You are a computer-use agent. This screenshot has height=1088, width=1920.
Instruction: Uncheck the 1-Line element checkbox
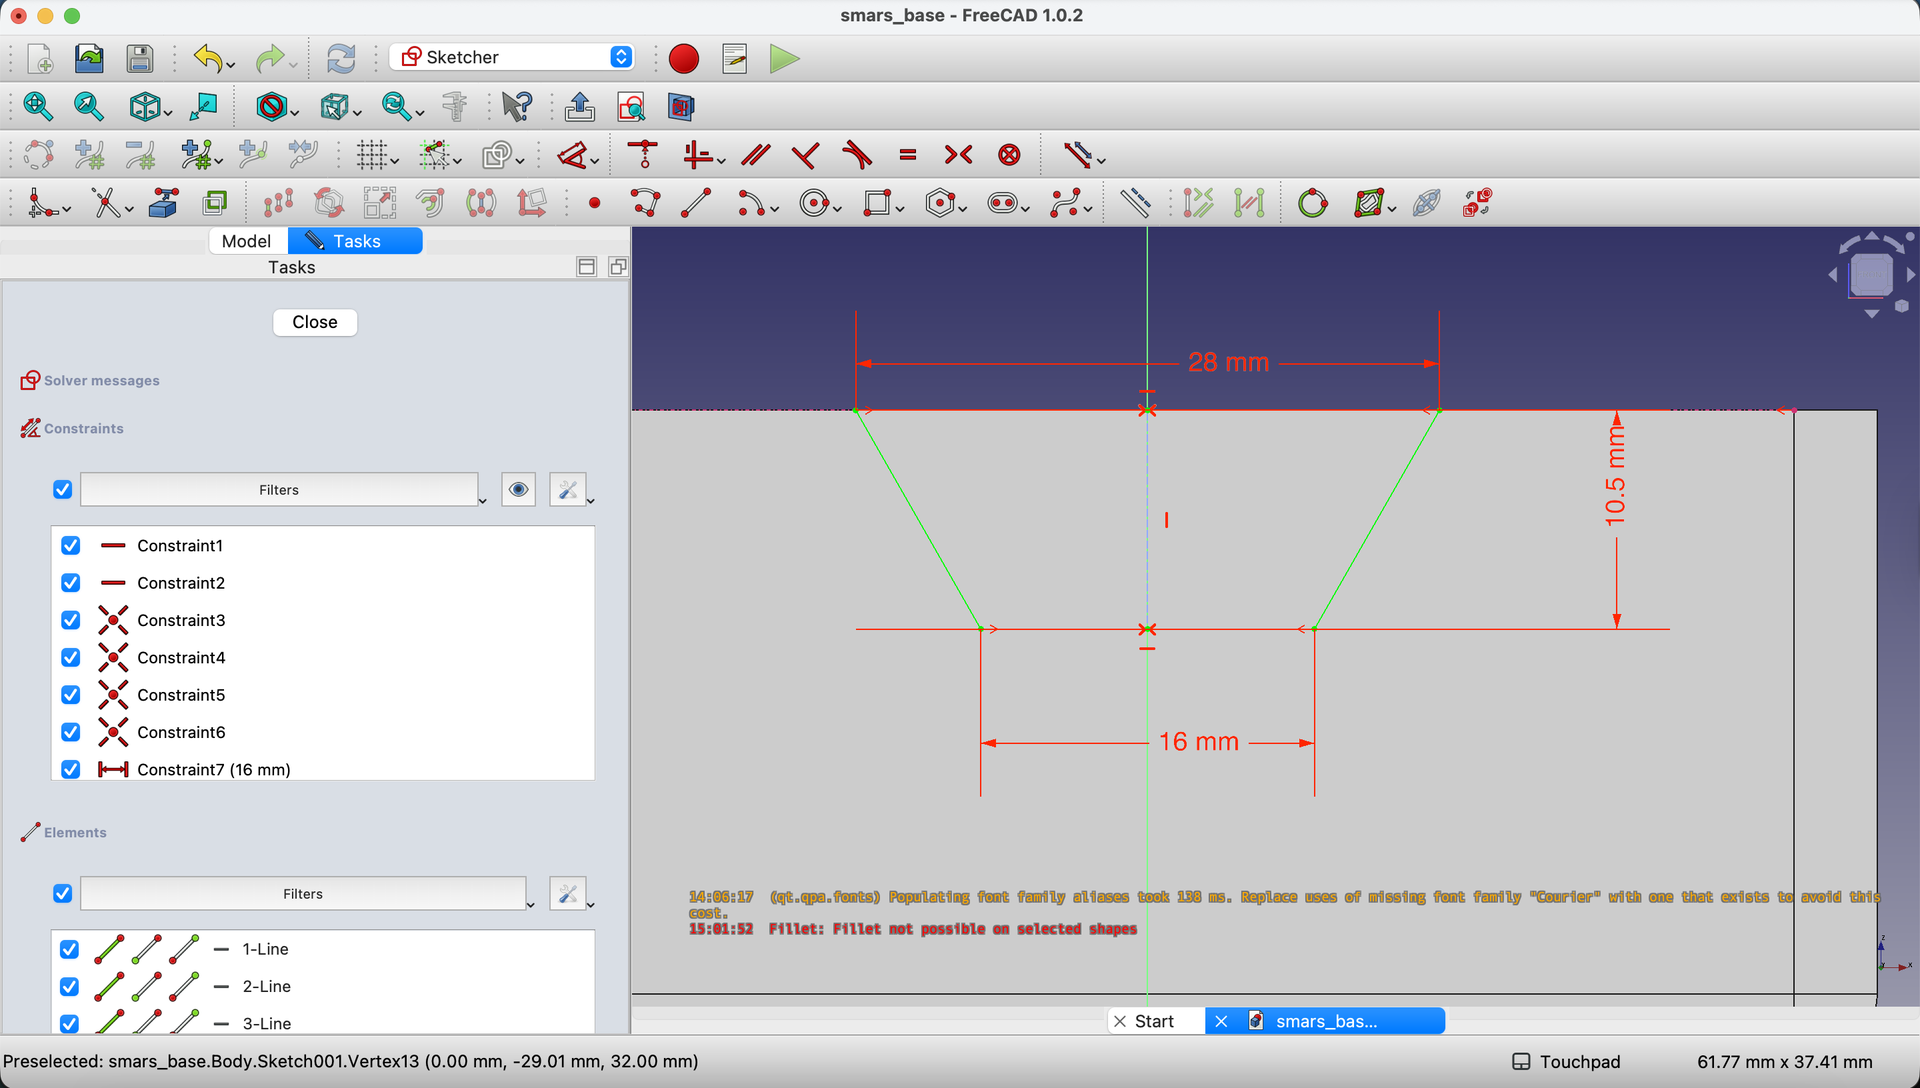click(69, 949)
